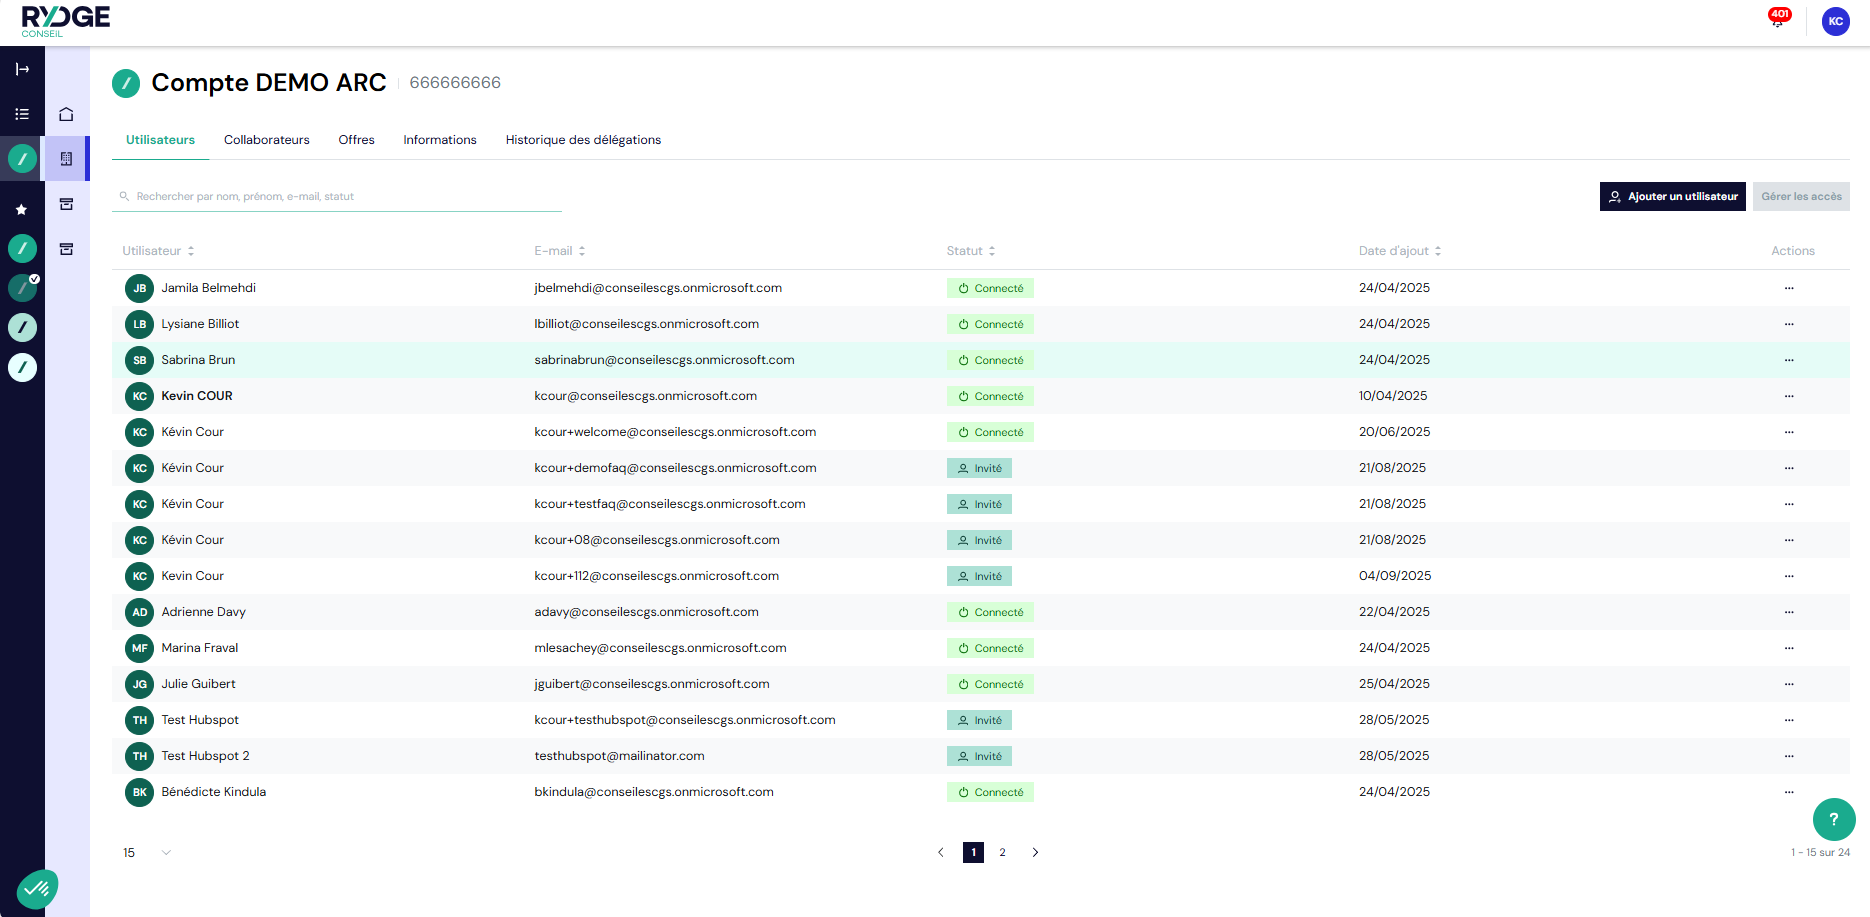Focus the user search input field

tap(340, 197)
